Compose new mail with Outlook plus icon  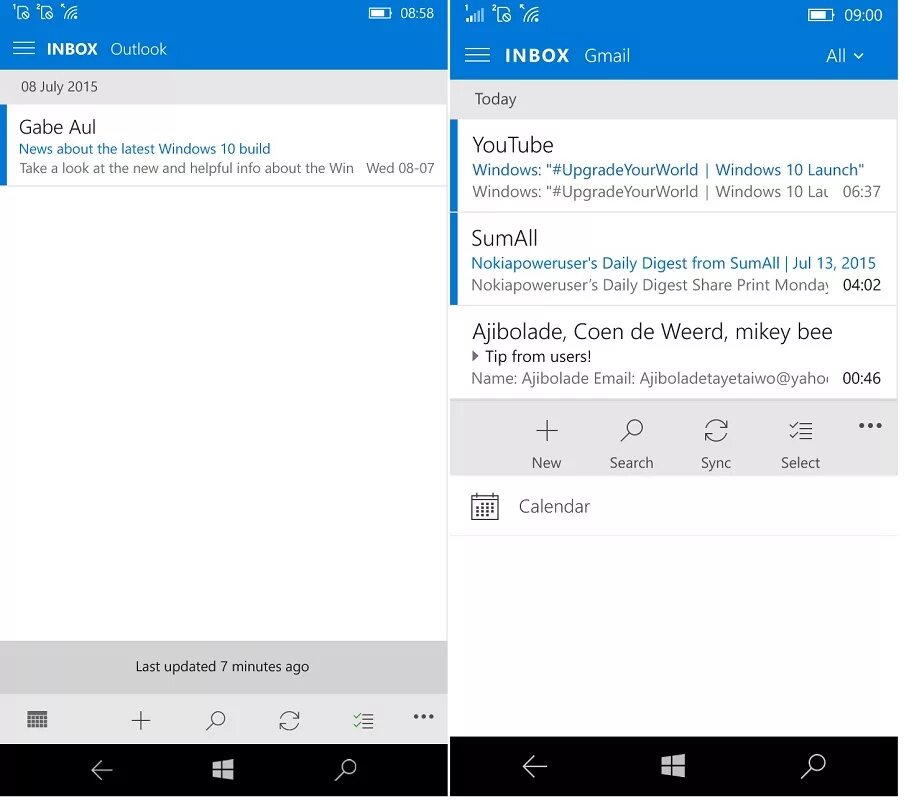tap(141, 720)
